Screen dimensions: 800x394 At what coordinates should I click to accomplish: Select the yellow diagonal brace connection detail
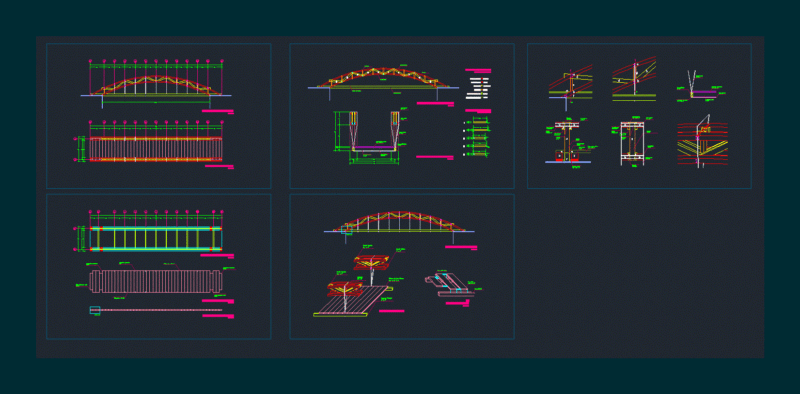point(703,141)
